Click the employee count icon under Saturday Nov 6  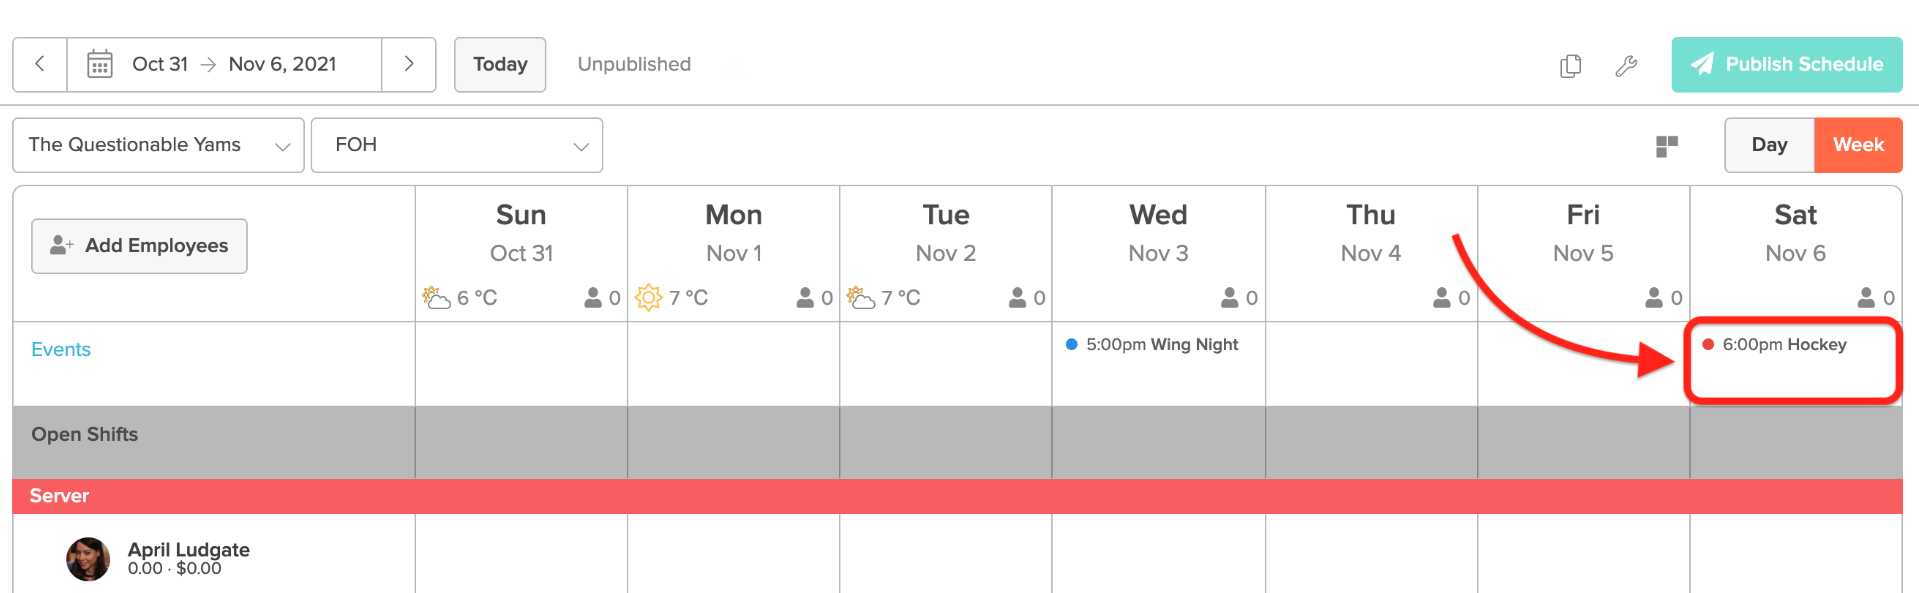pos(1866,297)
